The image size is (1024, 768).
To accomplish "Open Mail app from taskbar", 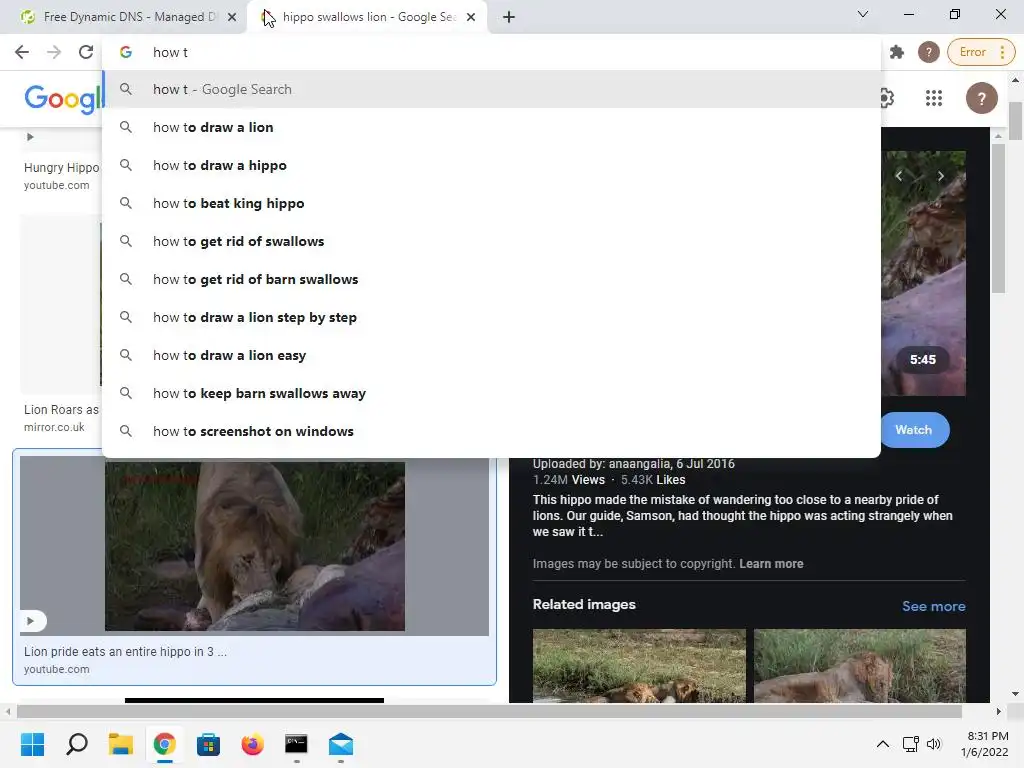I will 341,744.
